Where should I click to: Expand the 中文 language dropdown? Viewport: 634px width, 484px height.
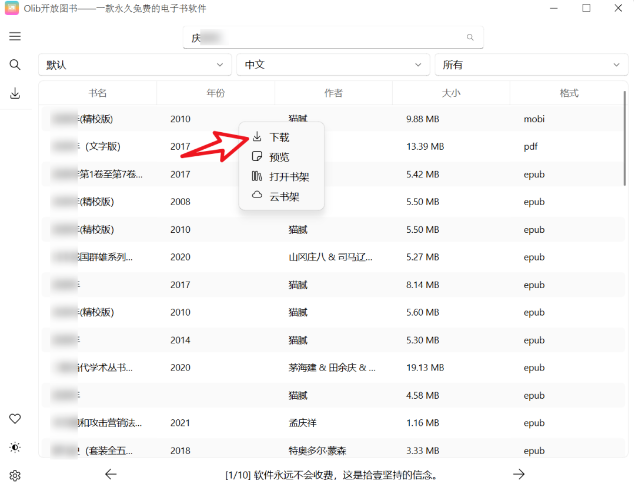tap(333, 65)
